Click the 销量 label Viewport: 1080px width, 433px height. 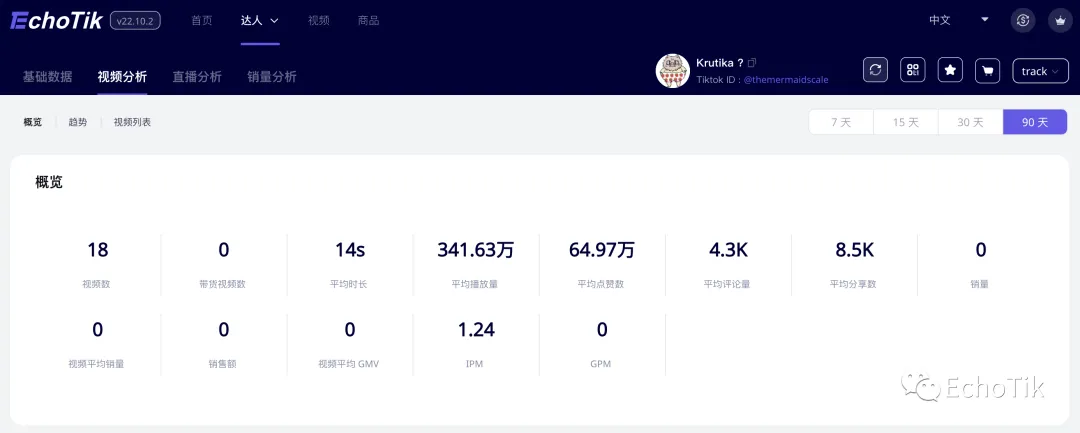point(980,284)
